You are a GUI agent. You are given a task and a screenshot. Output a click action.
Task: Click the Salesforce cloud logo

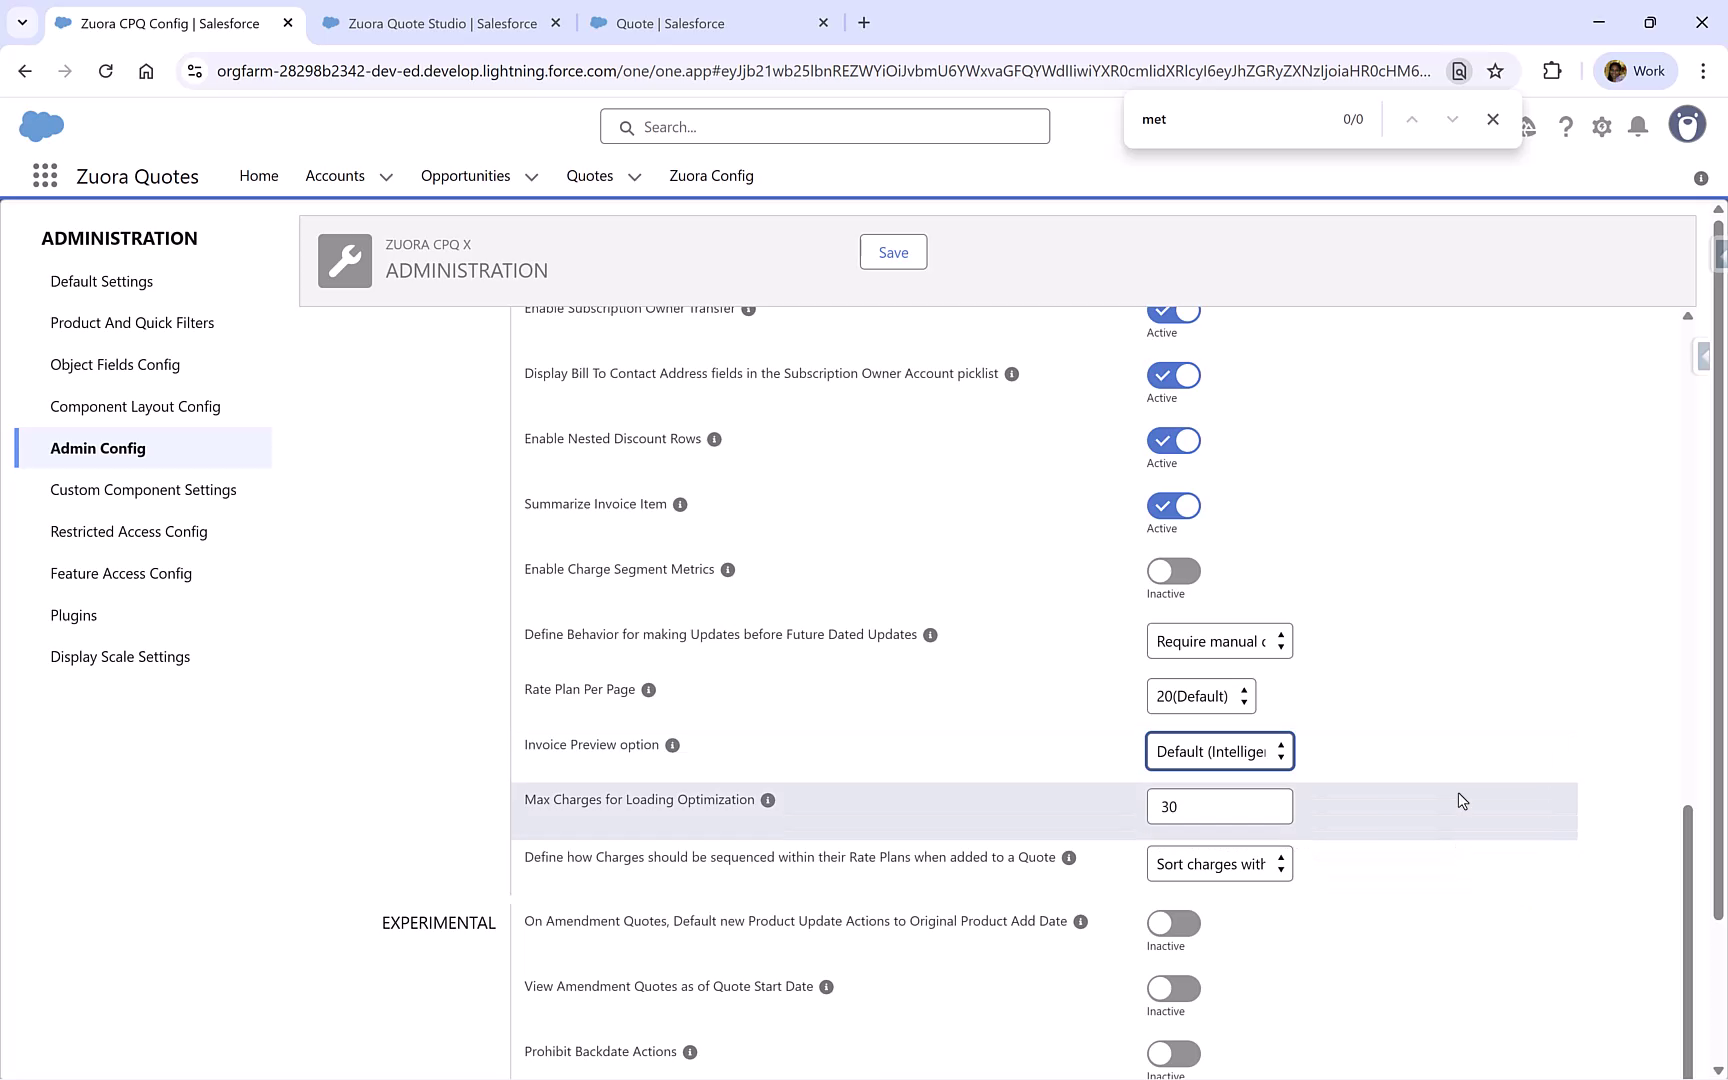[x=41, y=126]
